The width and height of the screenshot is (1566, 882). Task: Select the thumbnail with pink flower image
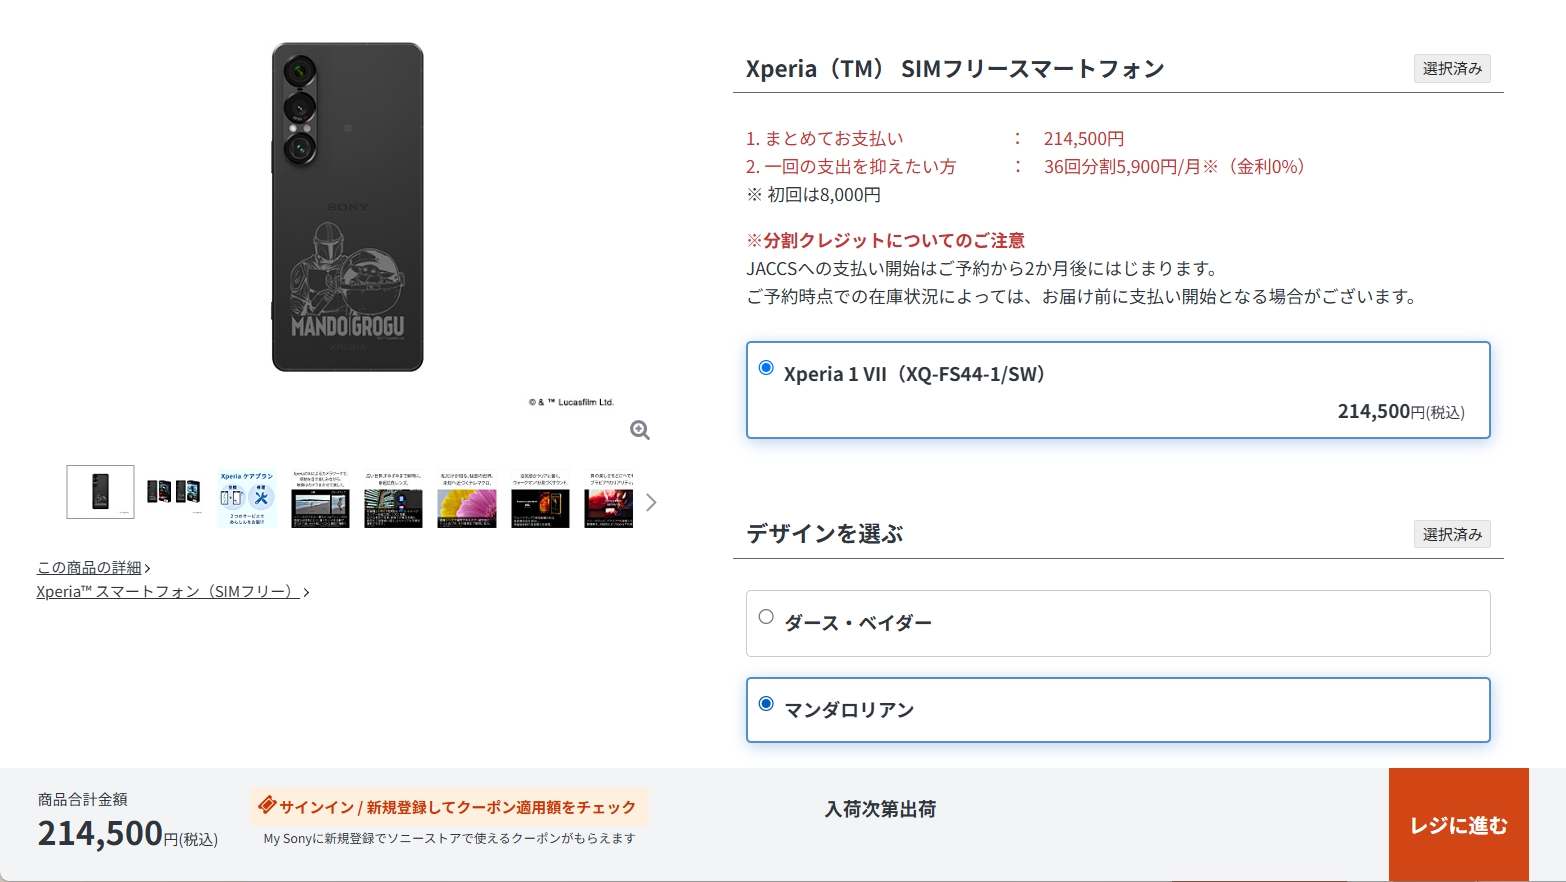[x=467, y=499]
